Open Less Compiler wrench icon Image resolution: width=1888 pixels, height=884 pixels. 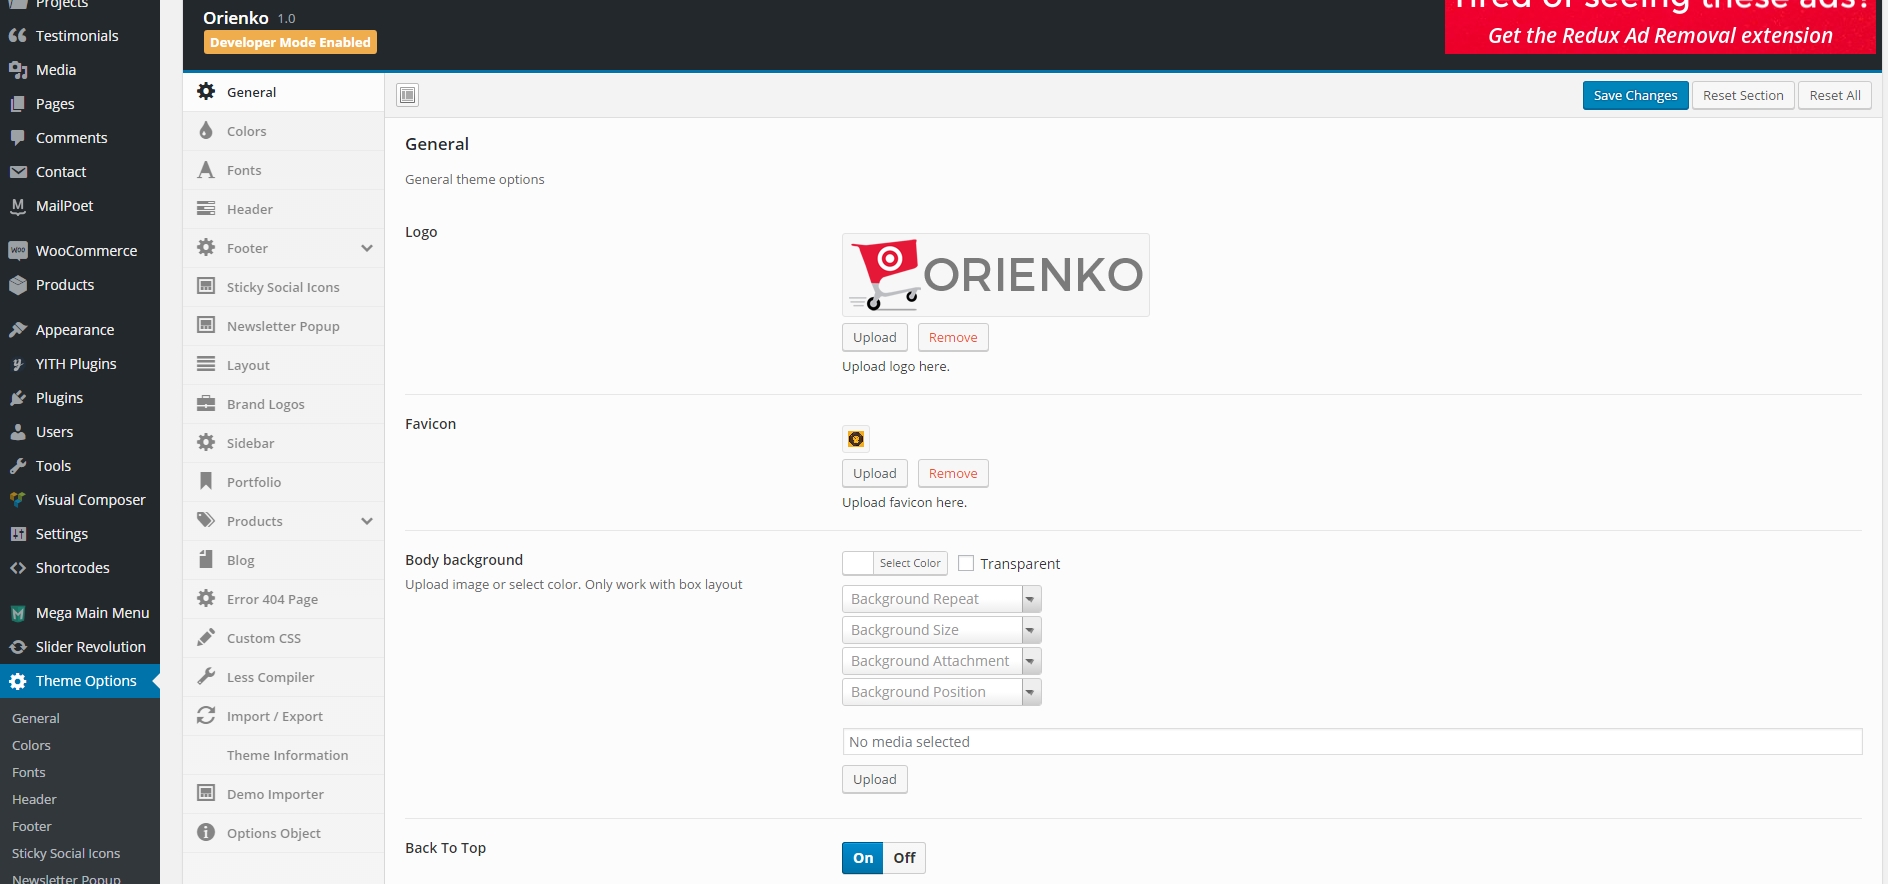[x=206, y=677]
